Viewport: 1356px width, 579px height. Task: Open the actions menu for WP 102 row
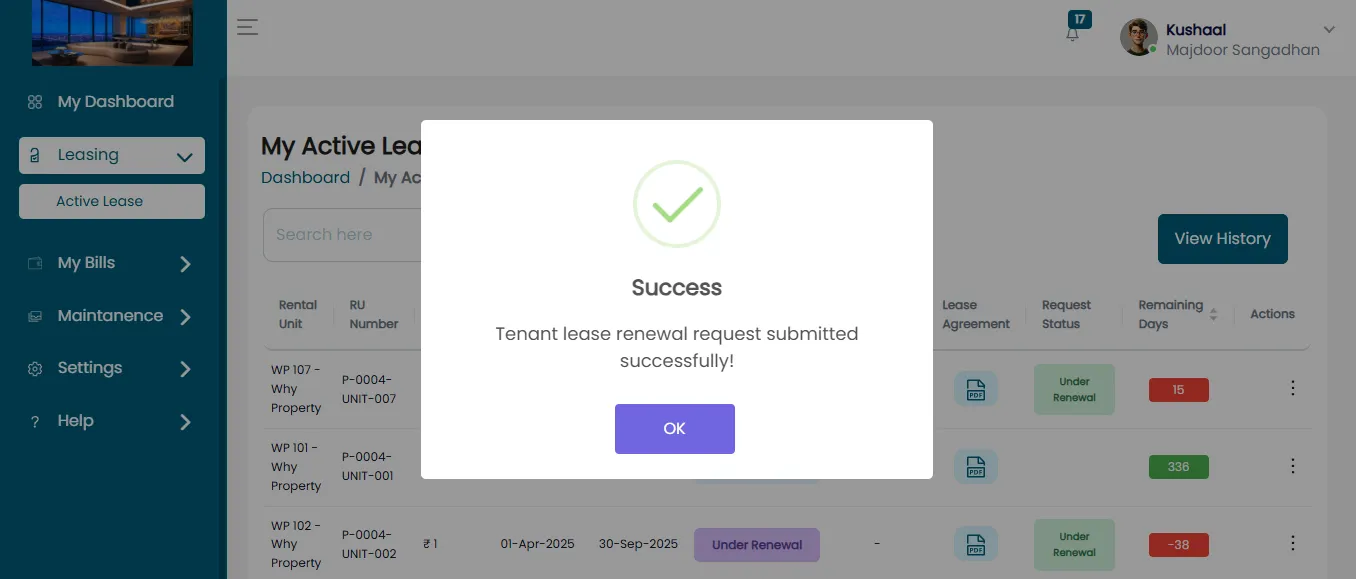[x=1292, y=543]
